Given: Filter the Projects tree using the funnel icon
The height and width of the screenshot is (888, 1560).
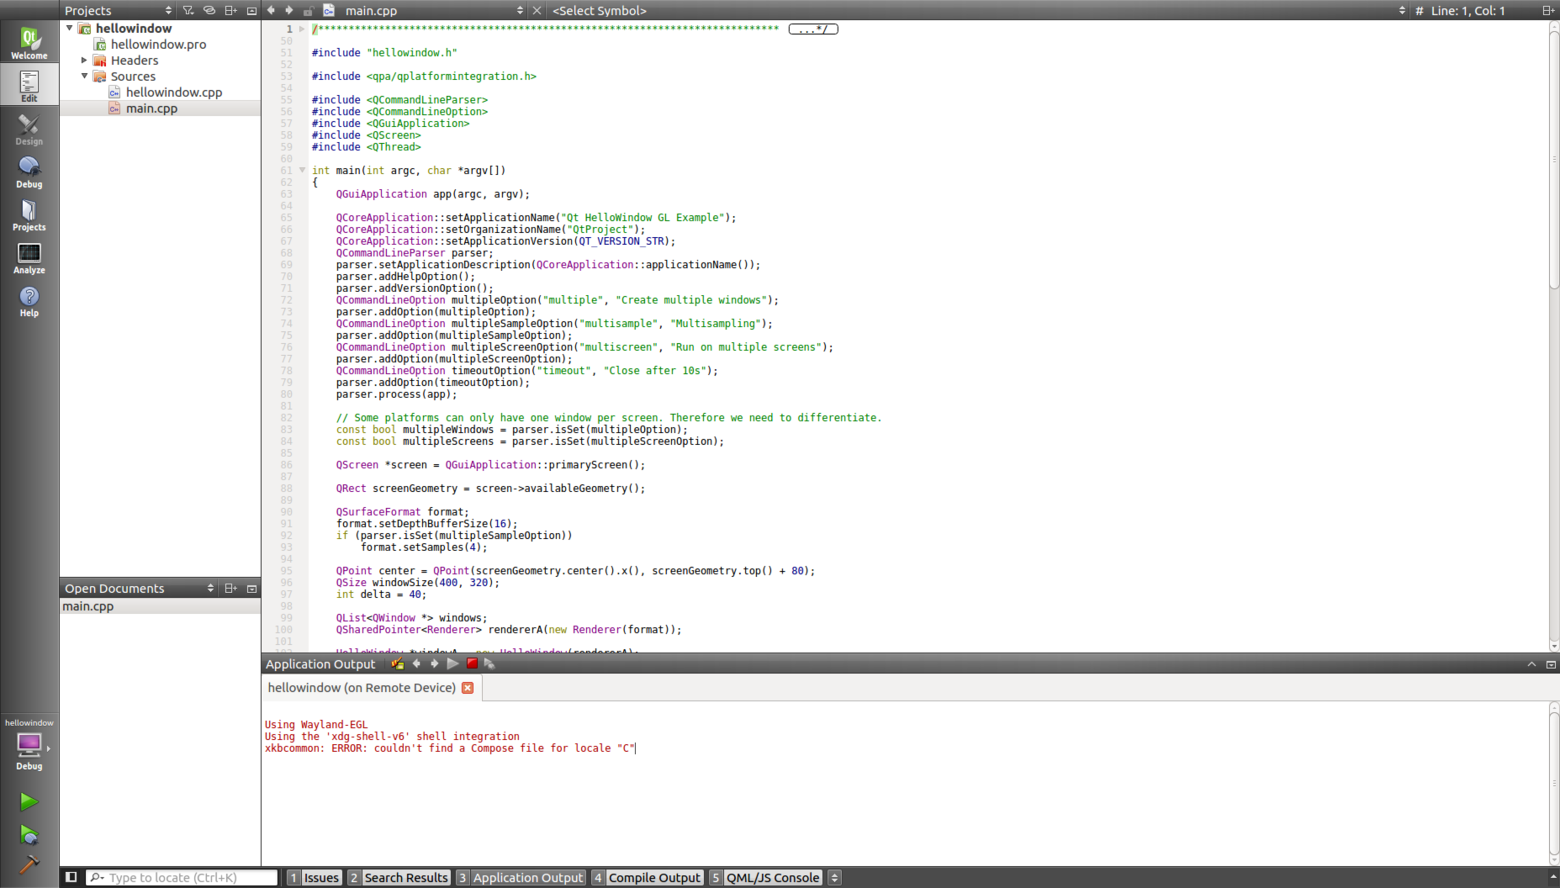Looking at the screenshot, I should 188,10.
